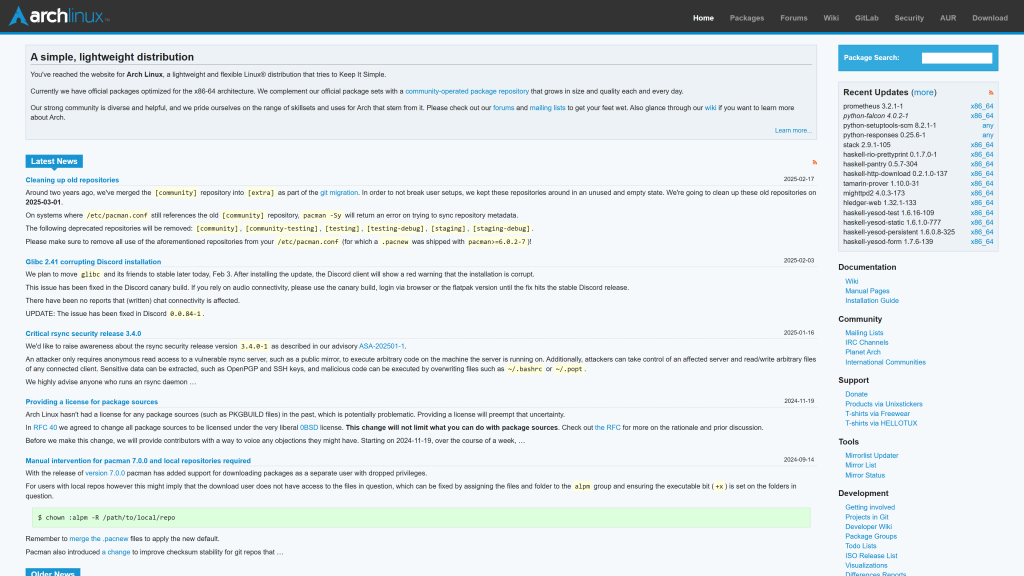Open Providing a license for package sources

pyautogui.click(x=91, y=402)
